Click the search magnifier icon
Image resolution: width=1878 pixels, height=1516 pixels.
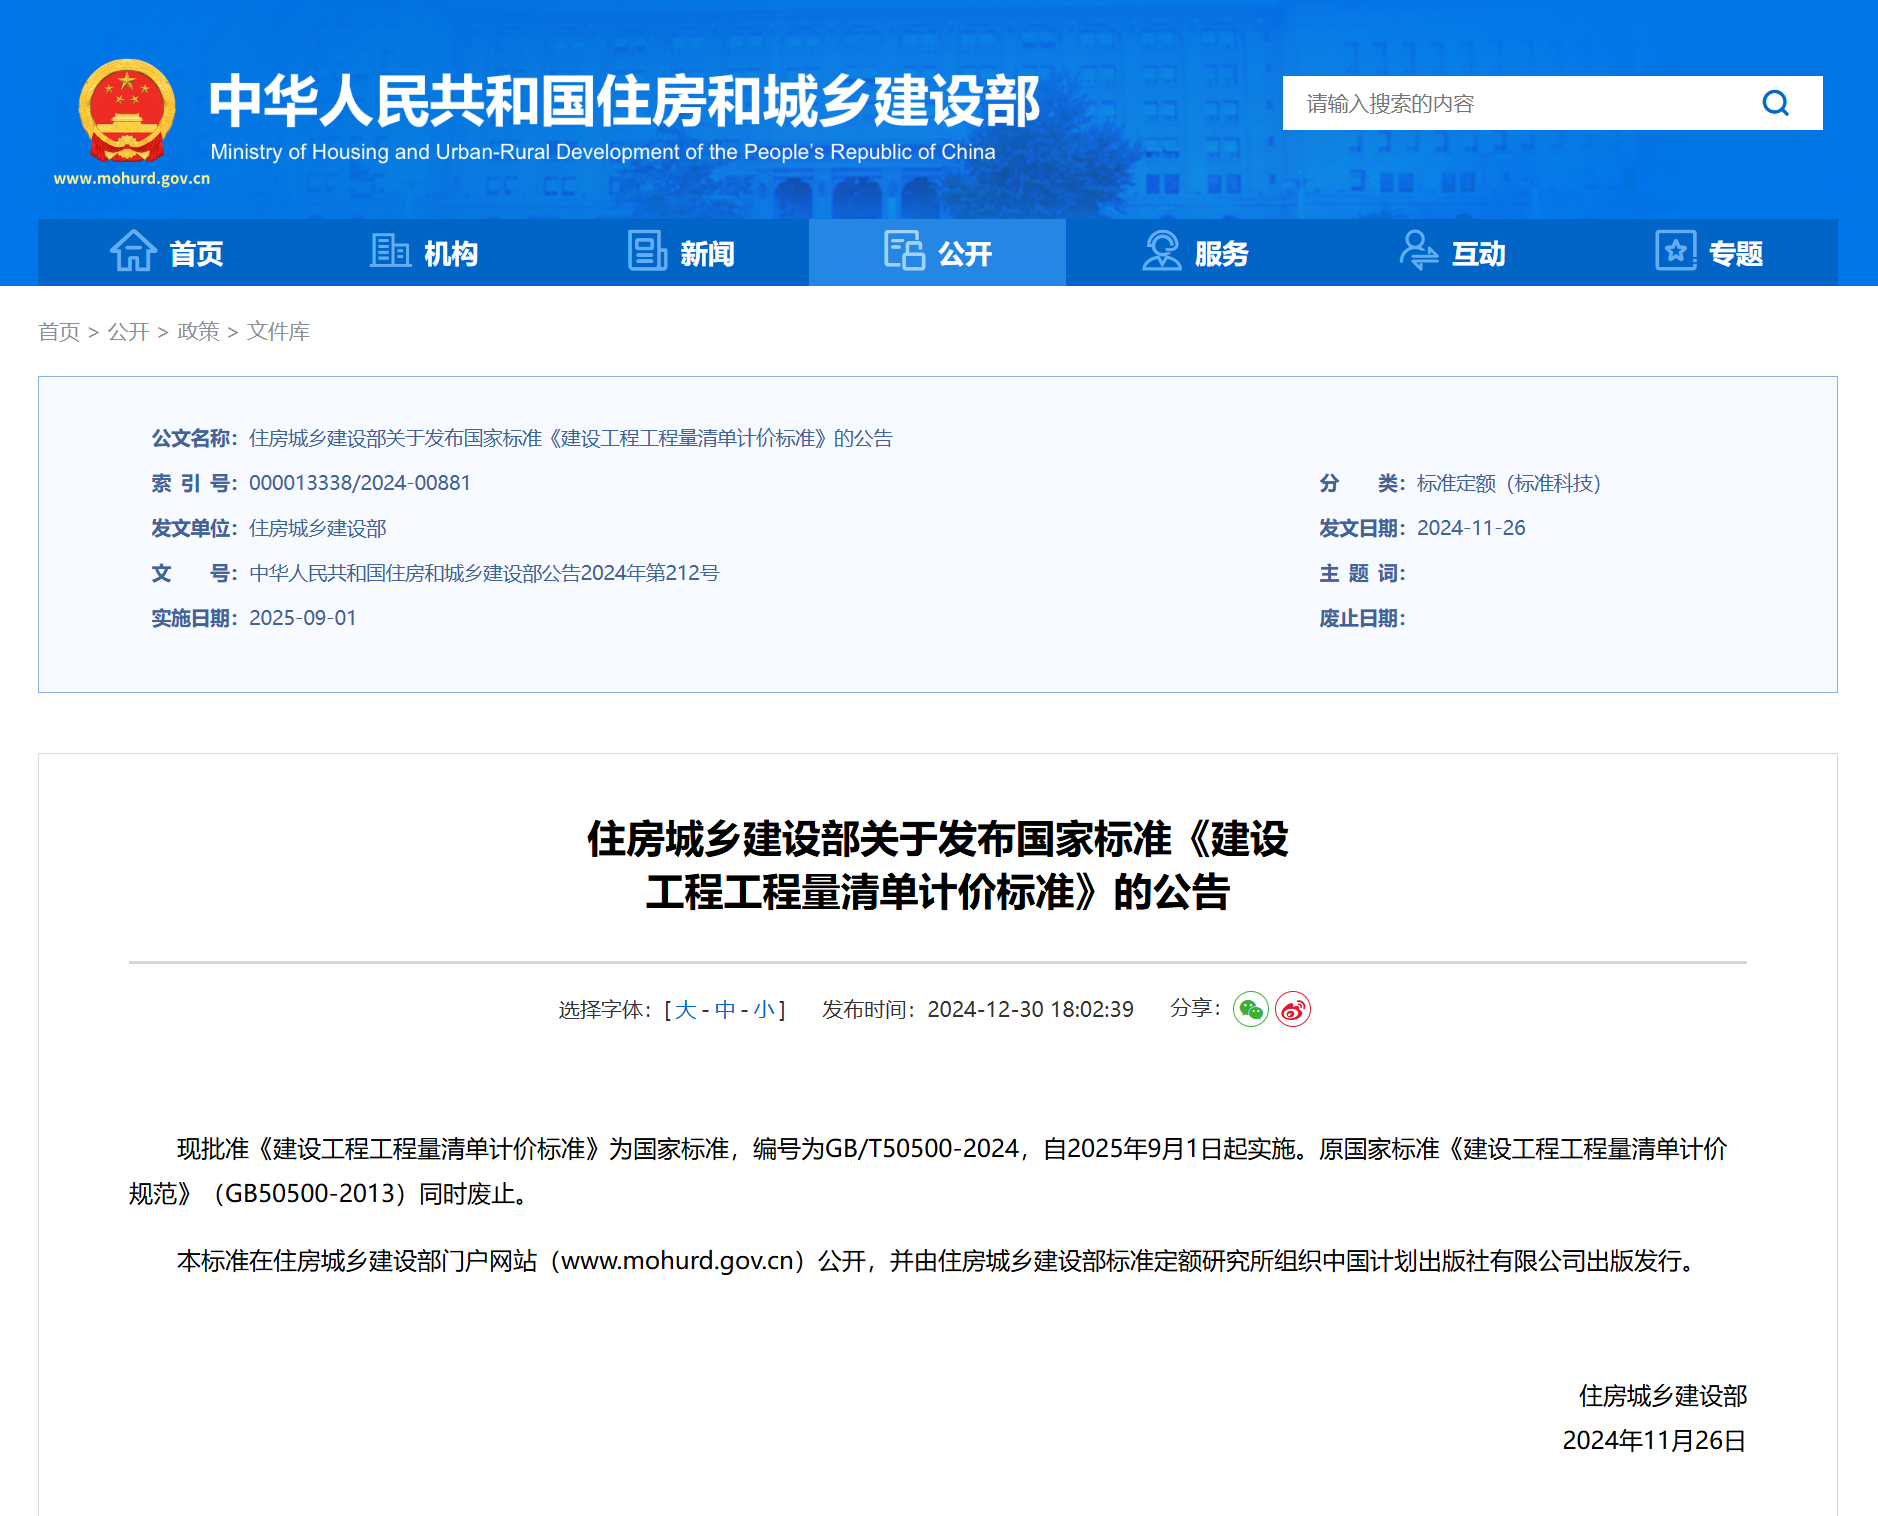pyautogui.click(x=1775, y=103)
